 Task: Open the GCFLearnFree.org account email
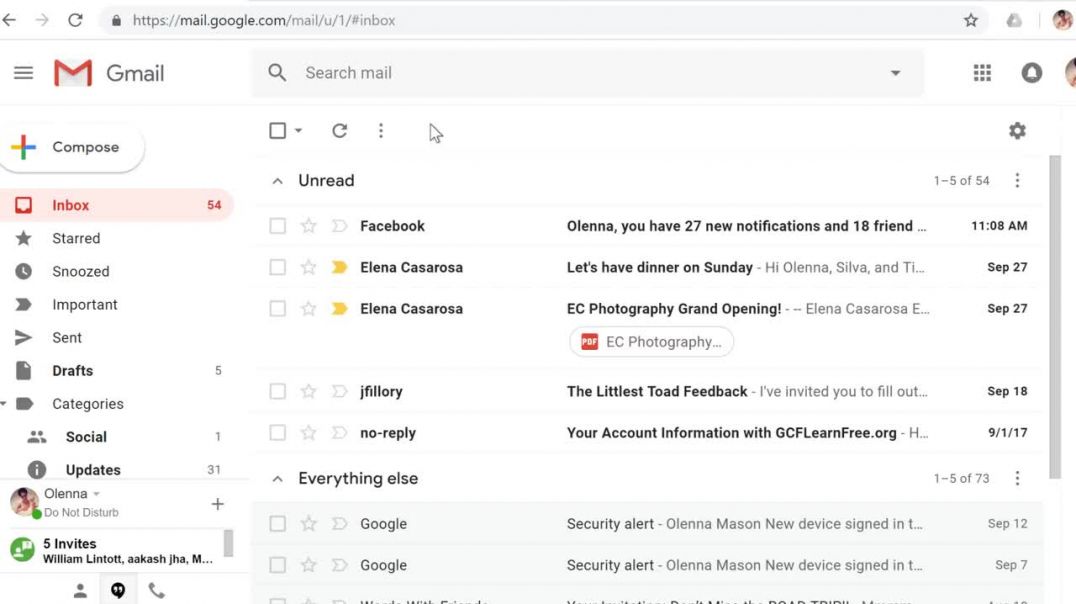tap(648, 433)
